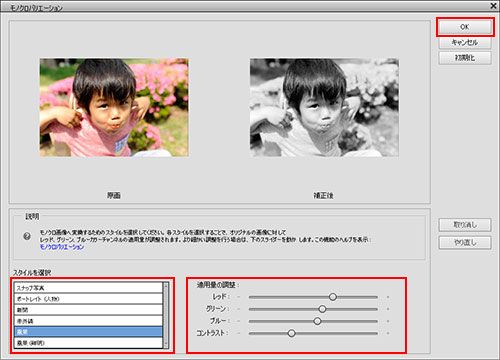Screen dimensions: 500x360
Task: Close the dialog with the X button
Action: pyautogui.click(x=494, y=6)
